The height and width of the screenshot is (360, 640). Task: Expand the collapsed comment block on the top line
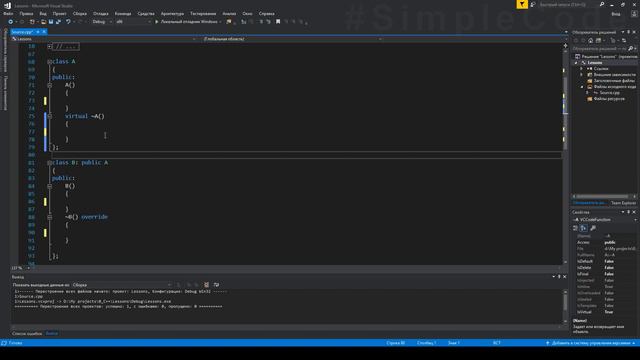tap(49, 47)
